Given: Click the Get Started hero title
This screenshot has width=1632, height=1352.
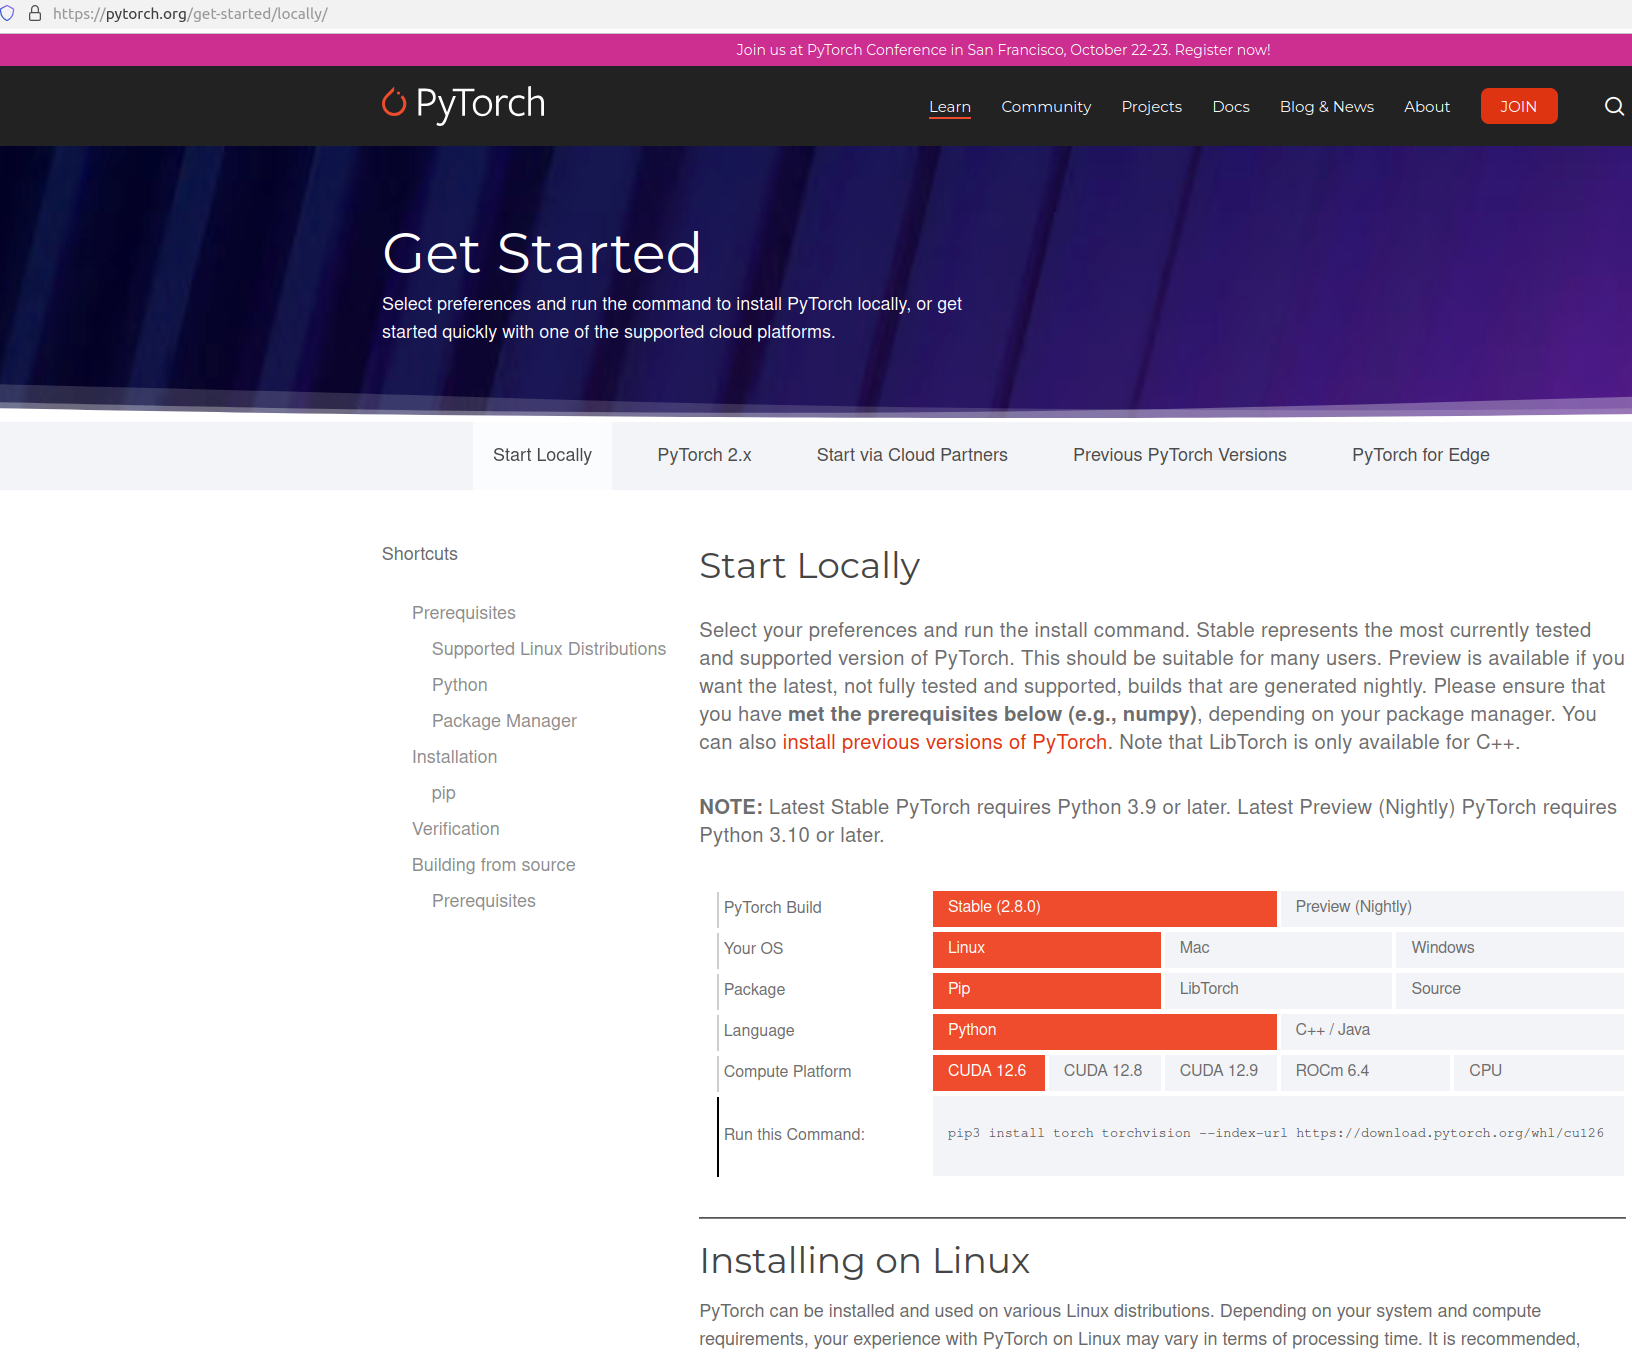Looking at the screenshot, I should tap(542, 253).
